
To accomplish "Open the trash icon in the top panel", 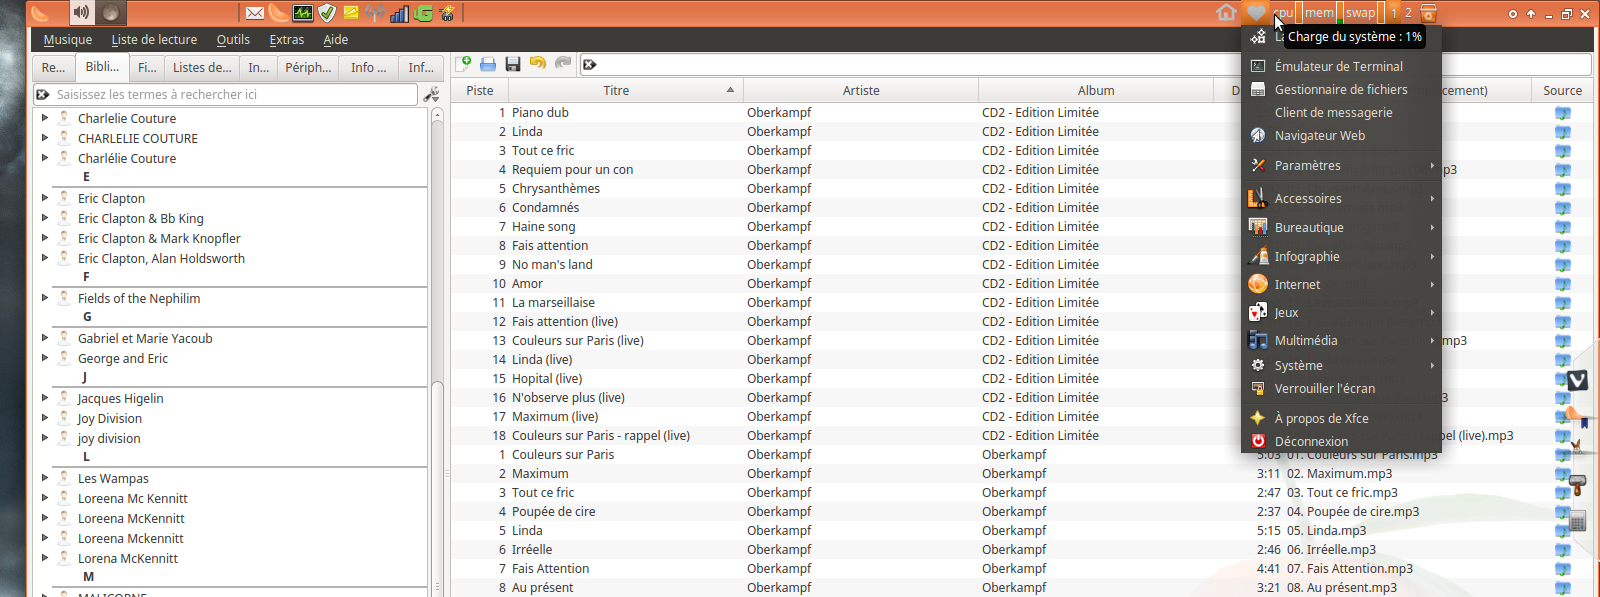I will pyautogui.click(x=1428, y=13).
